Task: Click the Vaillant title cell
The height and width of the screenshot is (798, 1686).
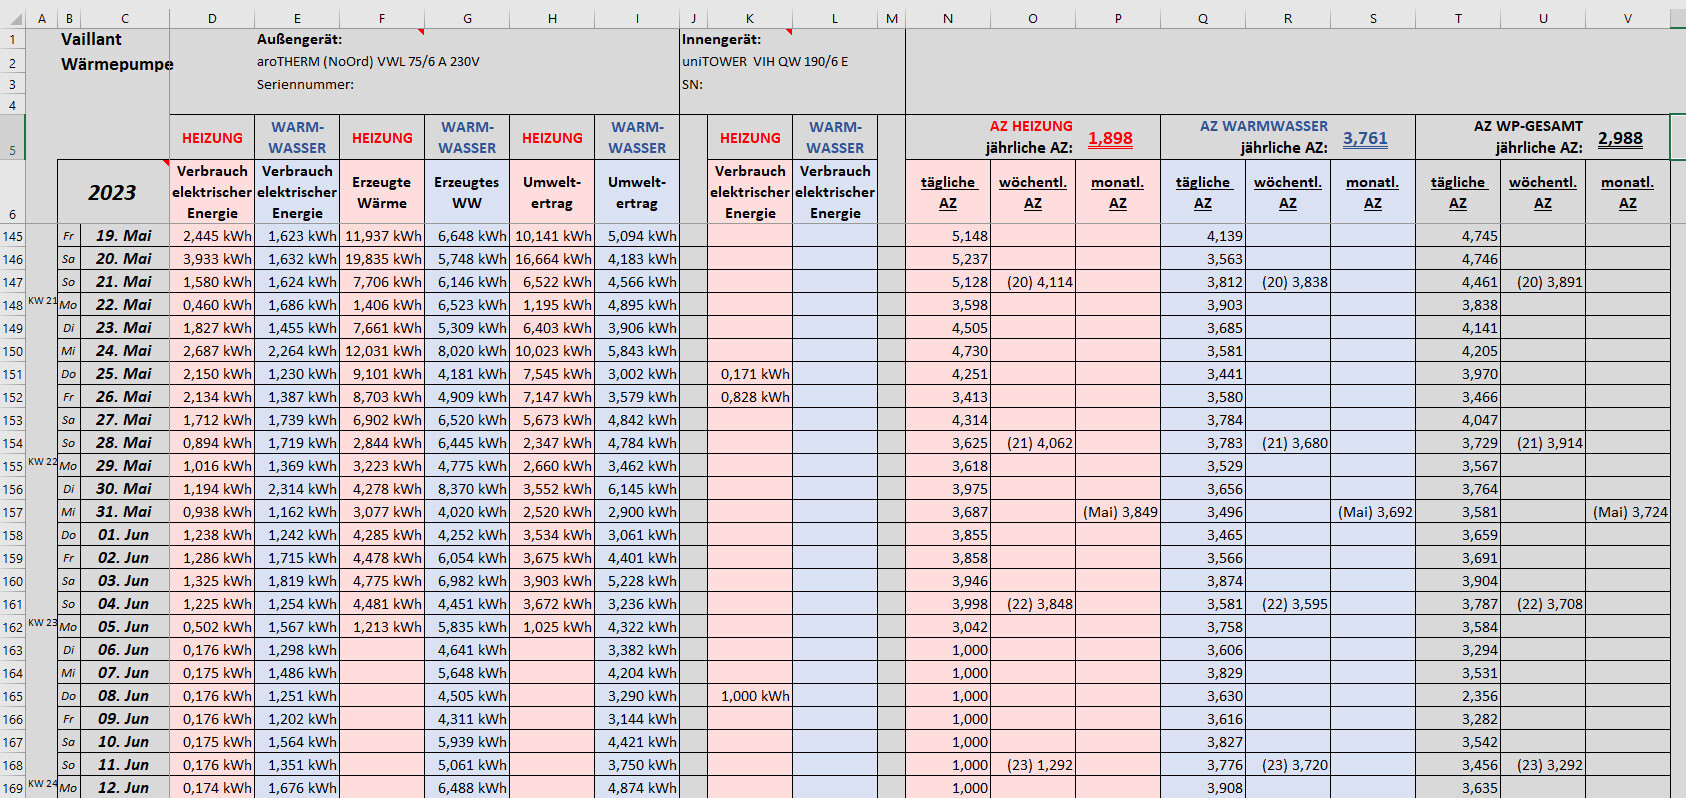Action: point(91,40)
